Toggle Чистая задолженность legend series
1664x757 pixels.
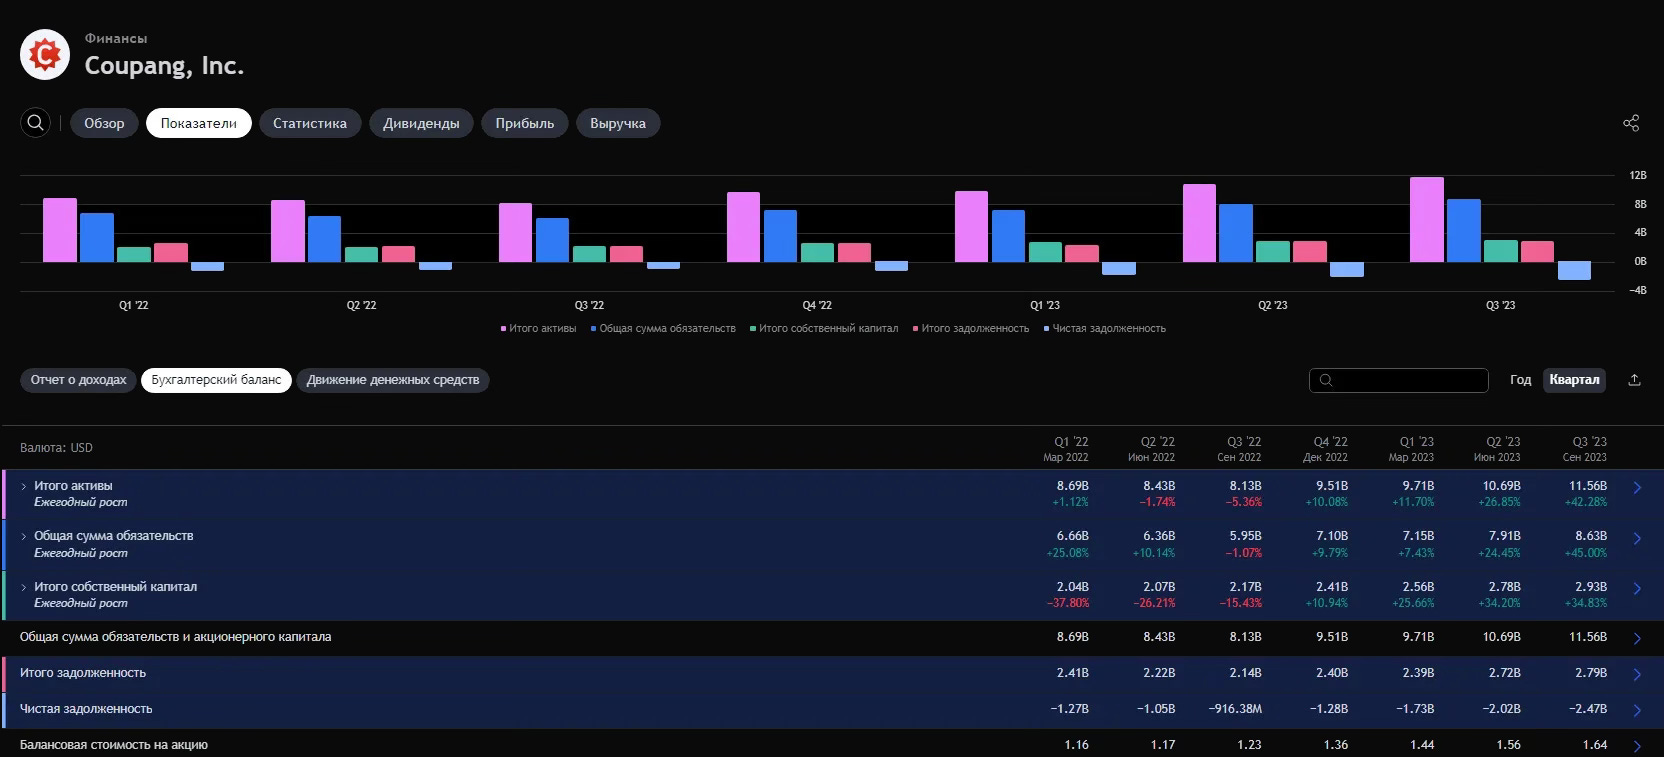pyautogui.click(x=1105, y=328)
